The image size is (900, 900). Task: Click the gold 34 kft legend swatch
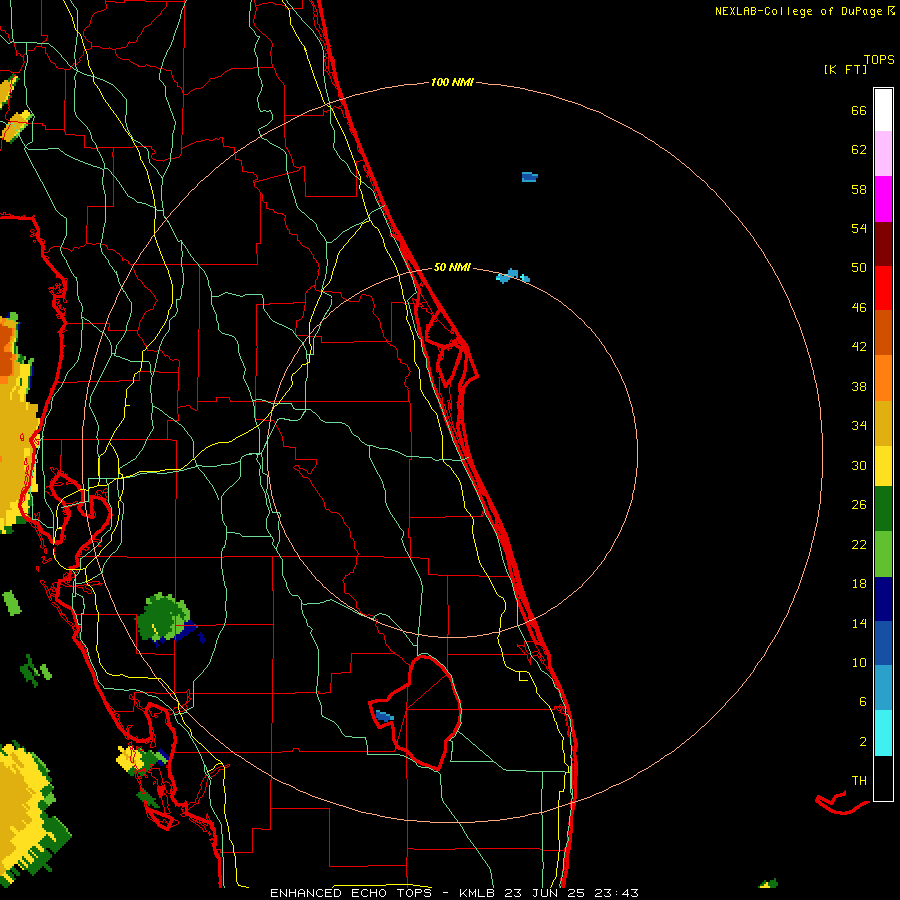pyautogui.click(x=883, y=423)
